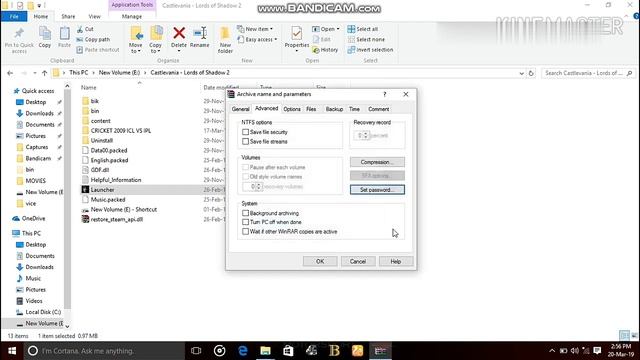The height and width of the screenshot is (360, 640).
Task: Open the File ribbon menu
Action: pyautogui.click(x=14, y=16)
